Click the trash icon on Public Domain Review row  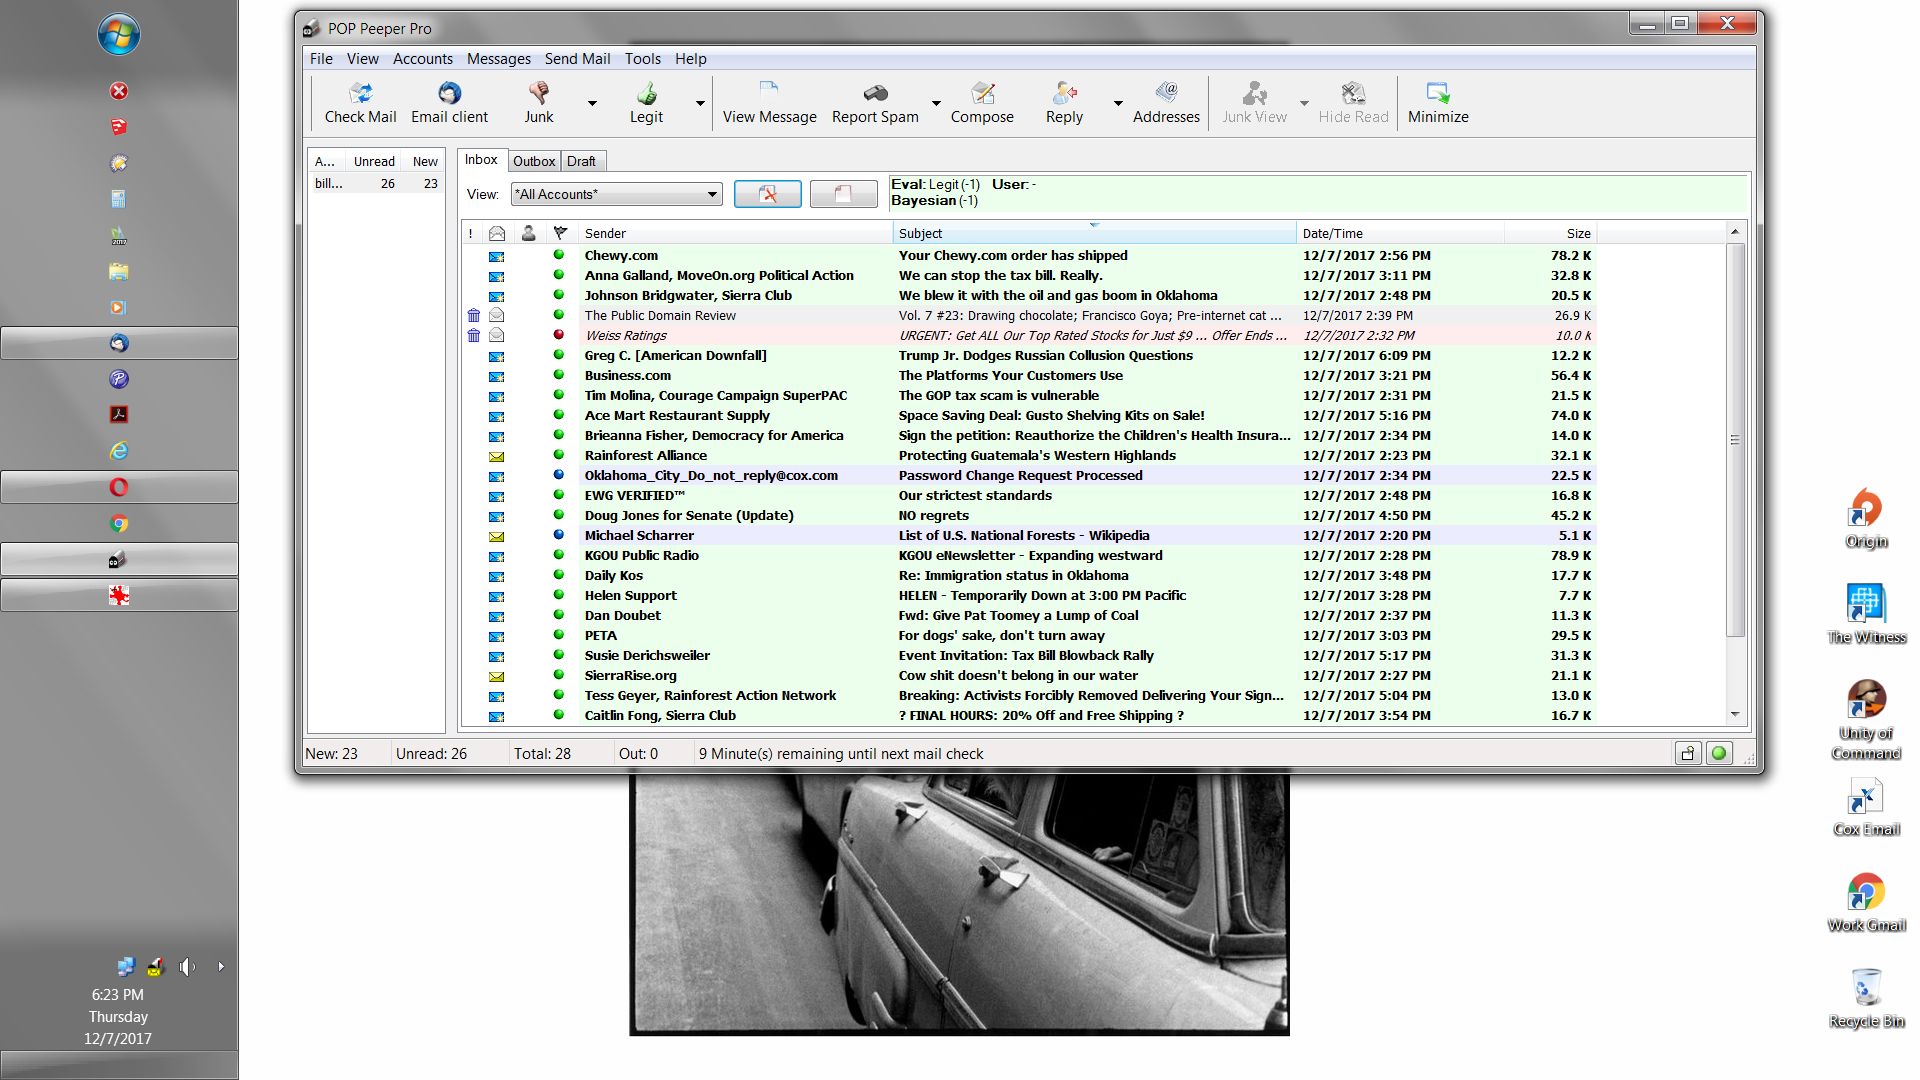pyautogui.click(x=473, y=316)
